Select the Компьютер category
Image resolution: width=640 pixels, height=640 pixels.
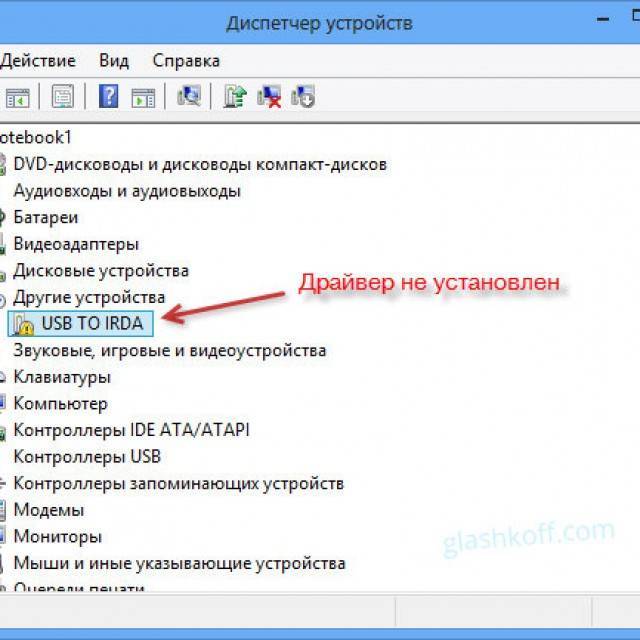click(x=60, y=404)
